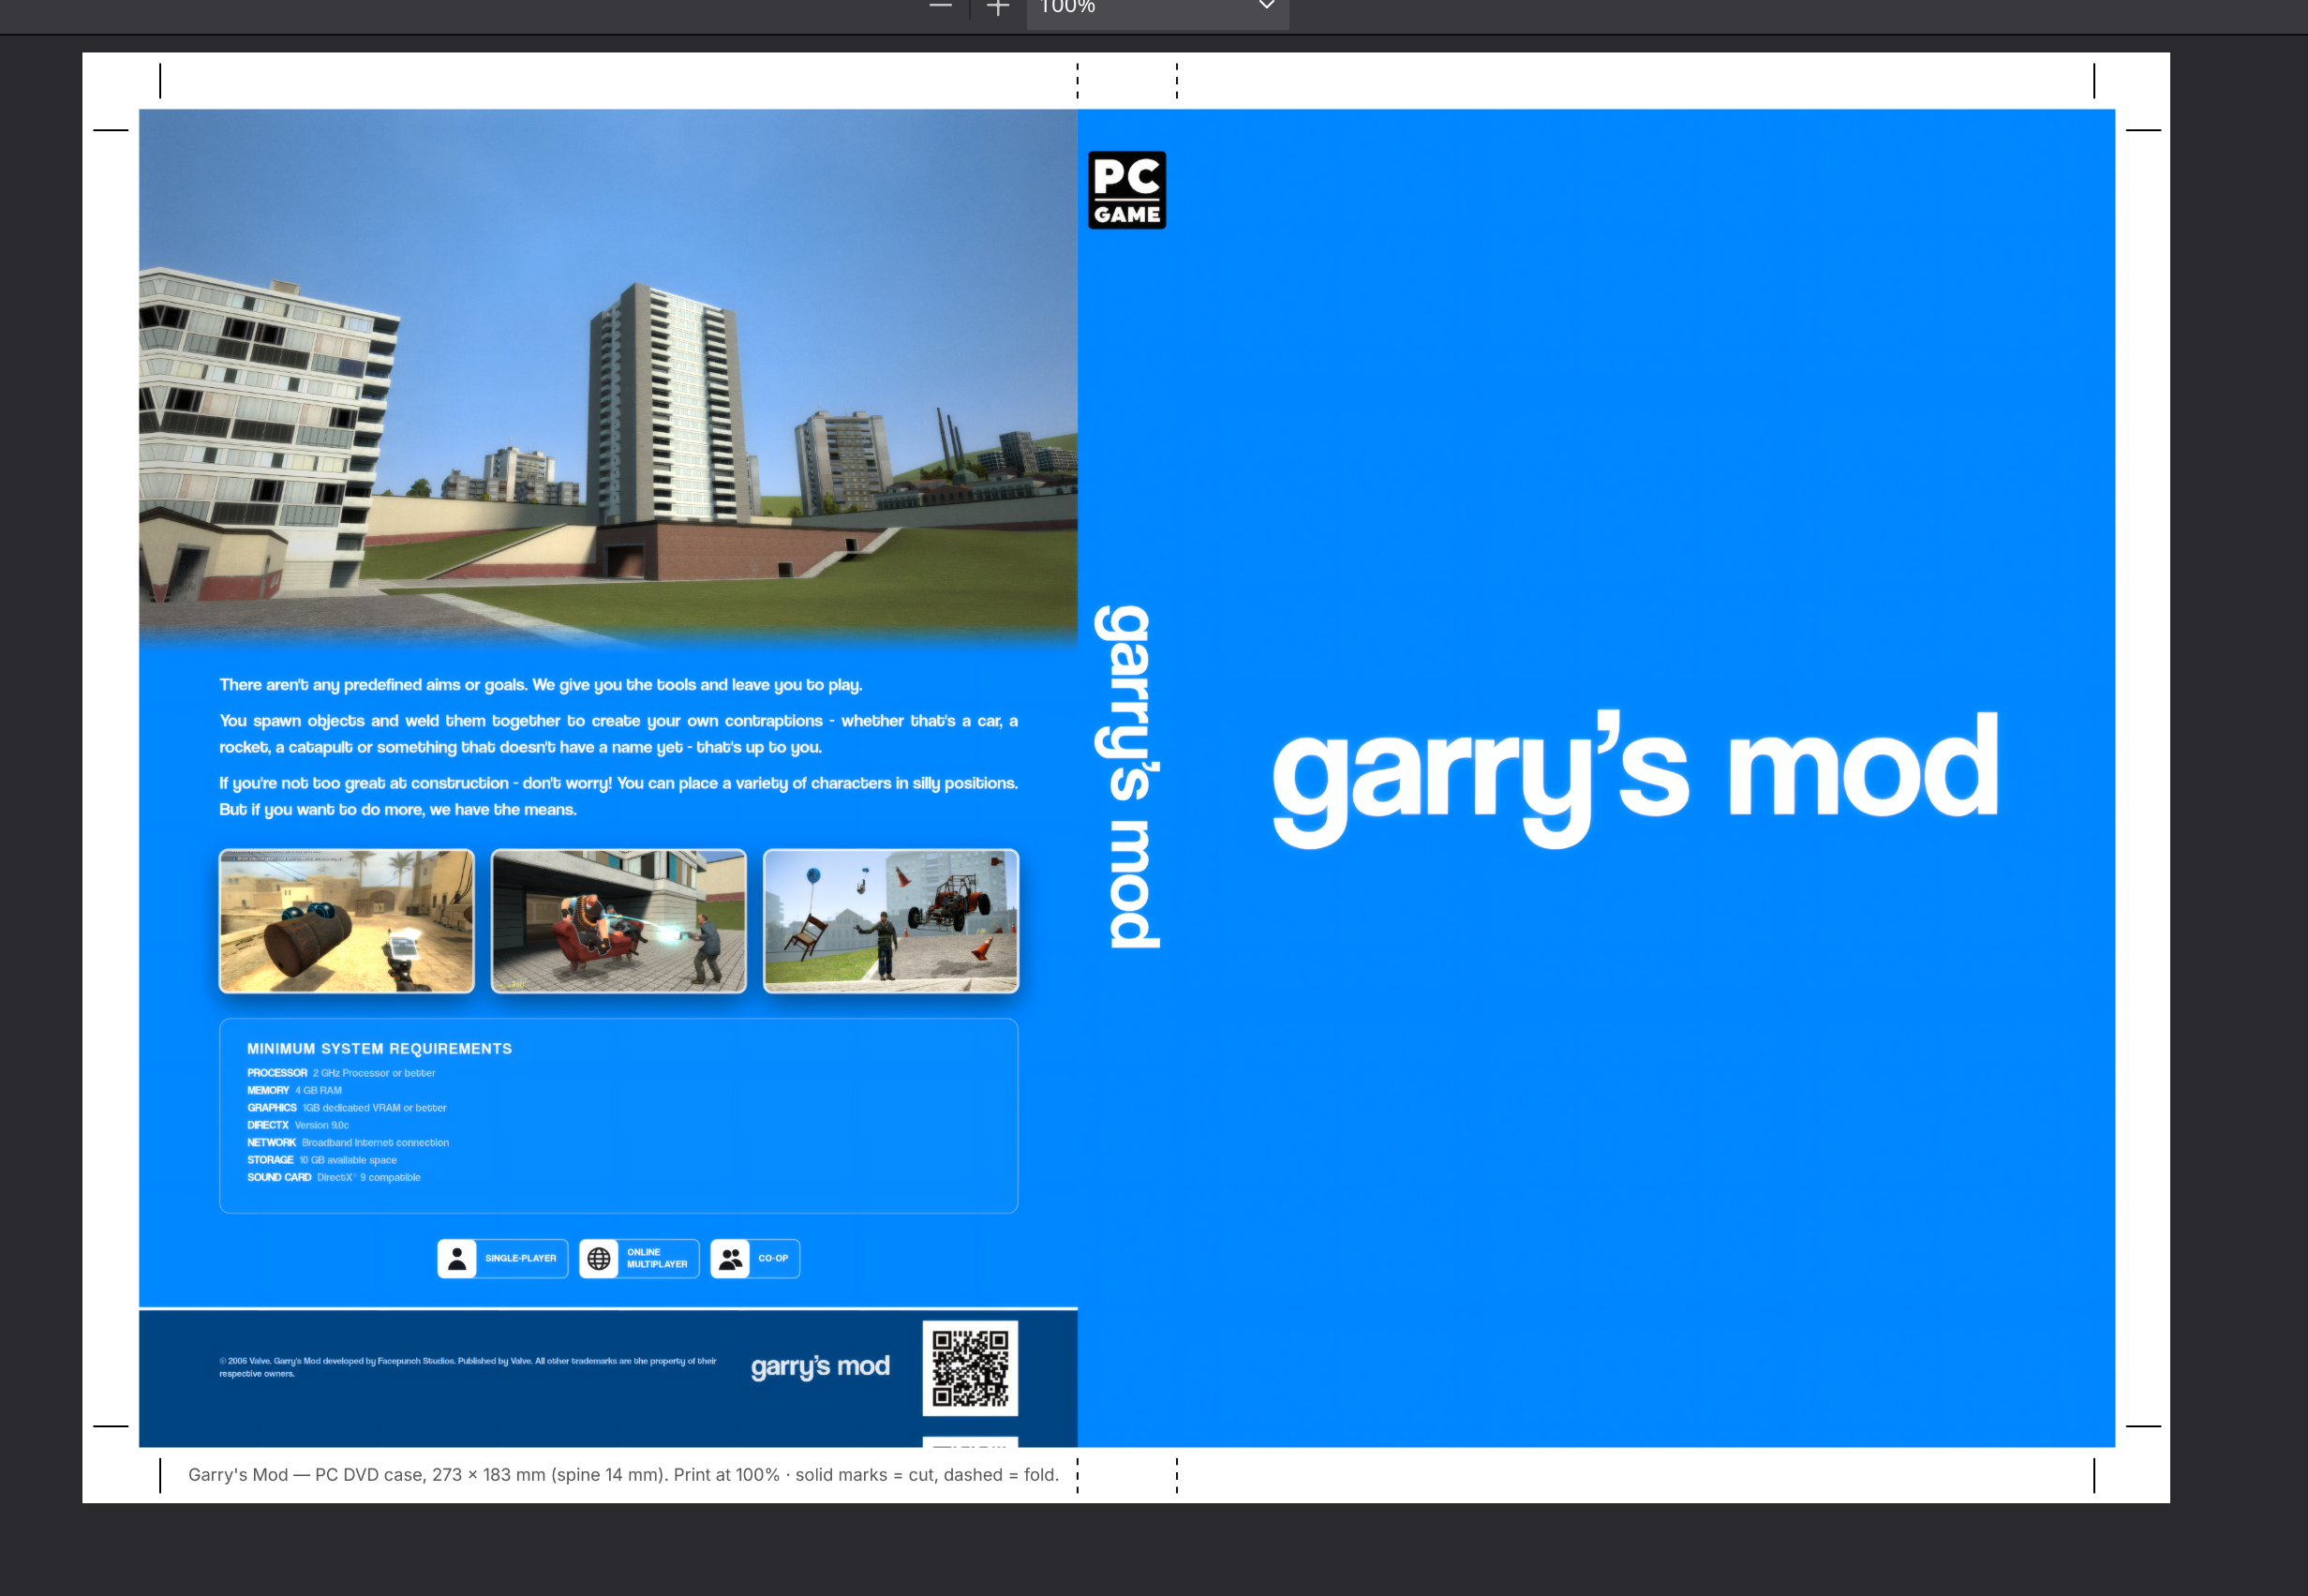Click the "CO-OP" badge label
This screenshot has width=2308, height=1596.
pyautogui.click(x=773, y=1259)
